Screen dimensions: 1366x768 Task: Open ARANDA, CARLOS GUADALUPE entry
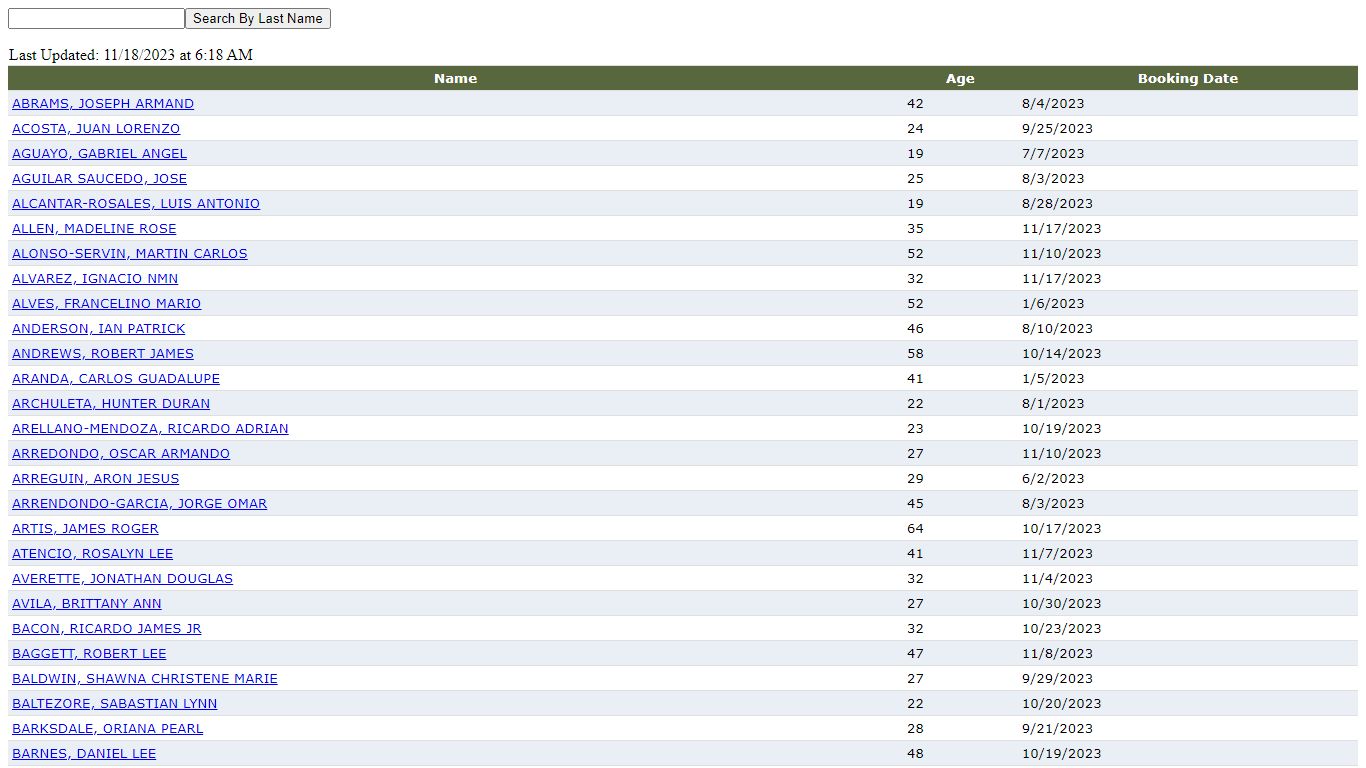click(116, 379)
